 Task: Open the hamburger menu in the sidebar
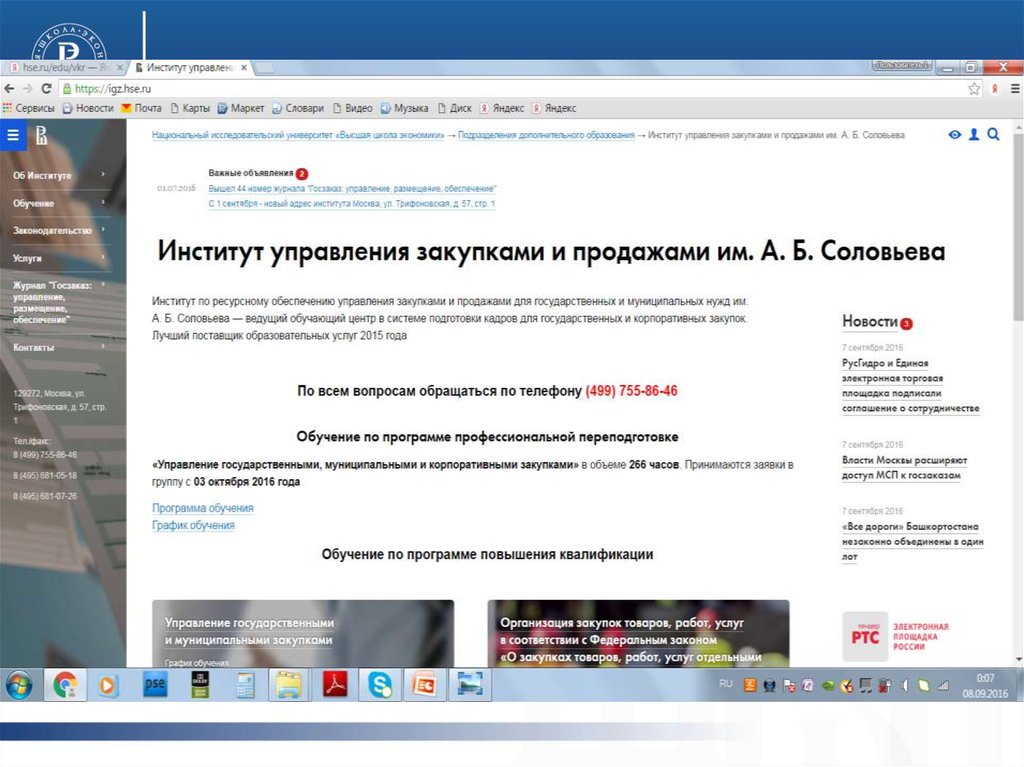point(13,135)
